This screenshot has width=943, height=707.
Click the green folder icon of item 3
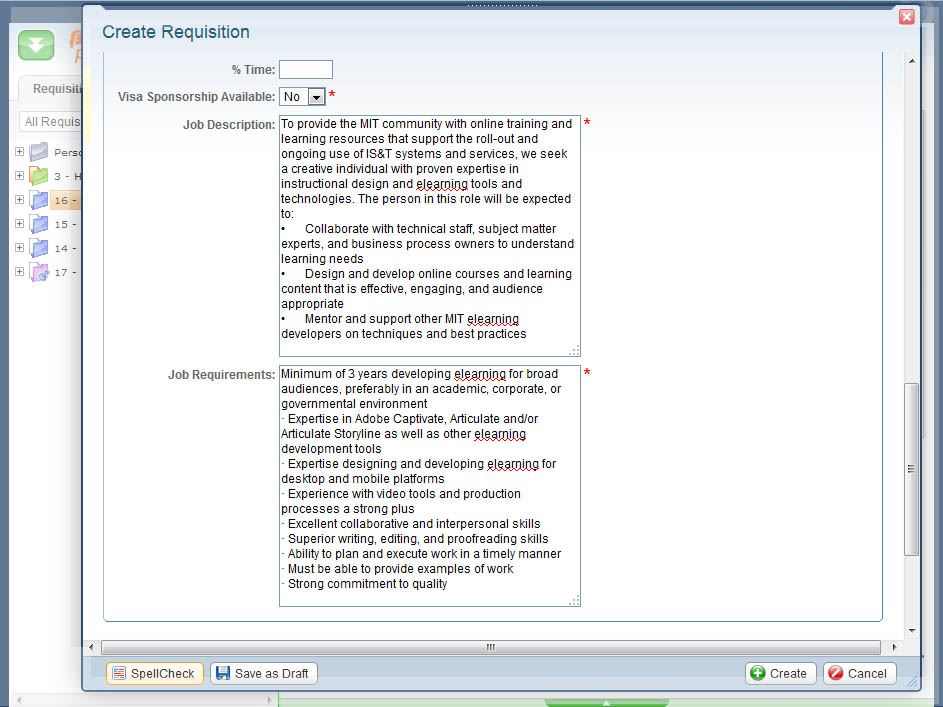[x=39, y=177]
